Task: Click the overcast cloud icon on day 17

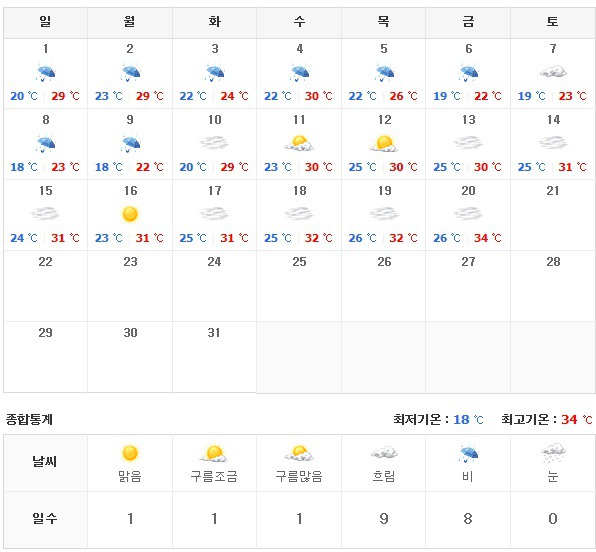Action: (214, 214)
